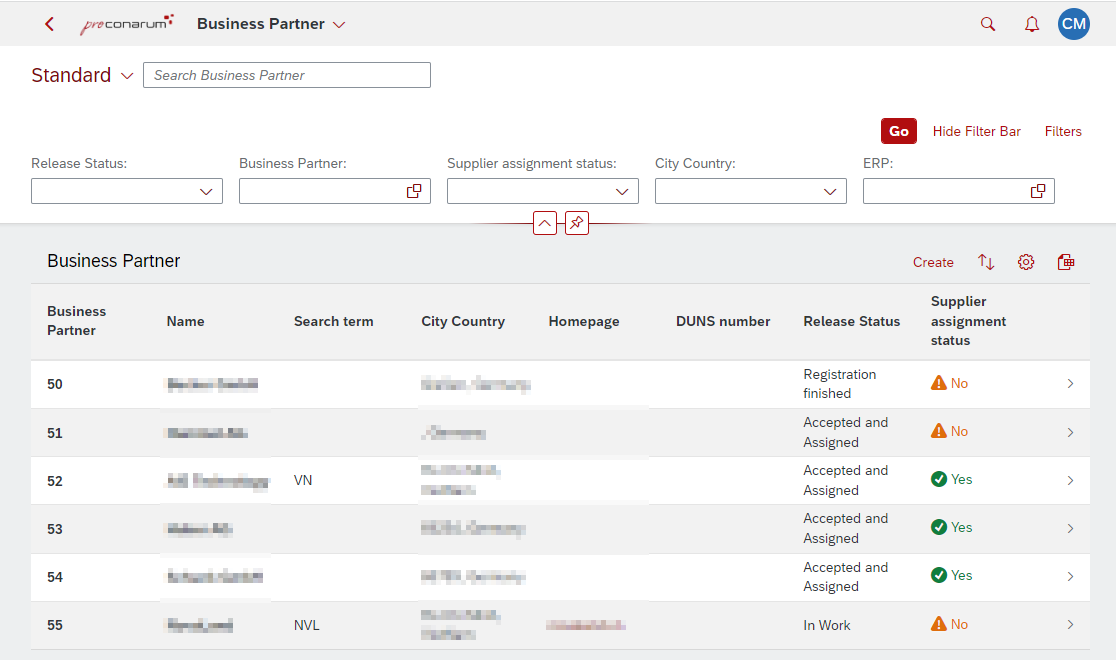Open the City Country dropdown
The height and width of the screenshot is (660, 1116).
click(x=830, y=190)
